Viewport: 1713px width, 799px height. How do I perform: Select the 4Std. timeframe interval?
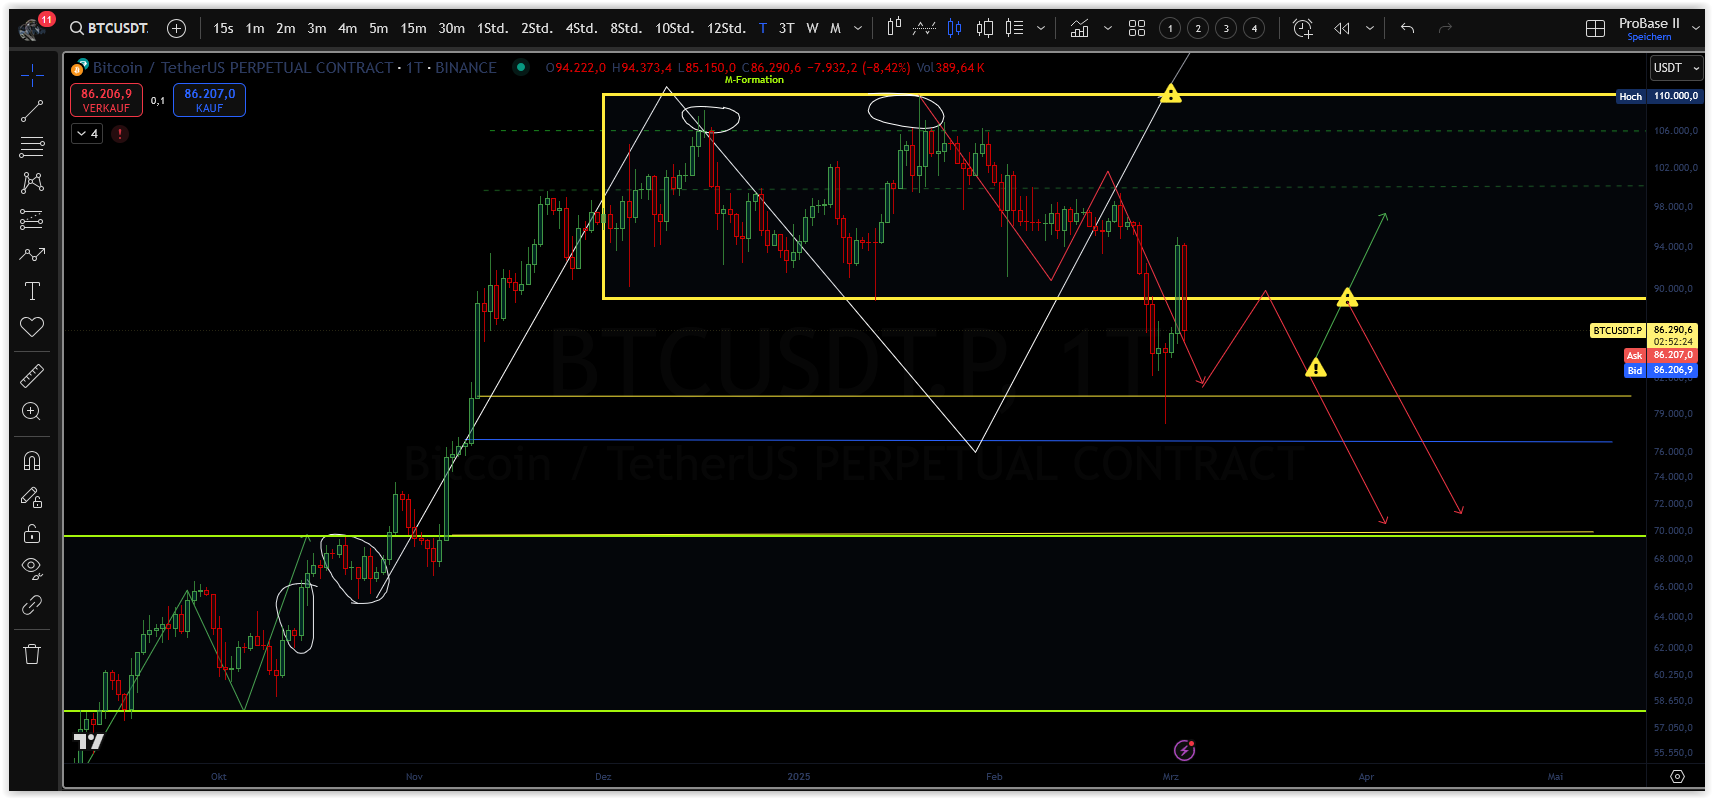pos(581,28)
